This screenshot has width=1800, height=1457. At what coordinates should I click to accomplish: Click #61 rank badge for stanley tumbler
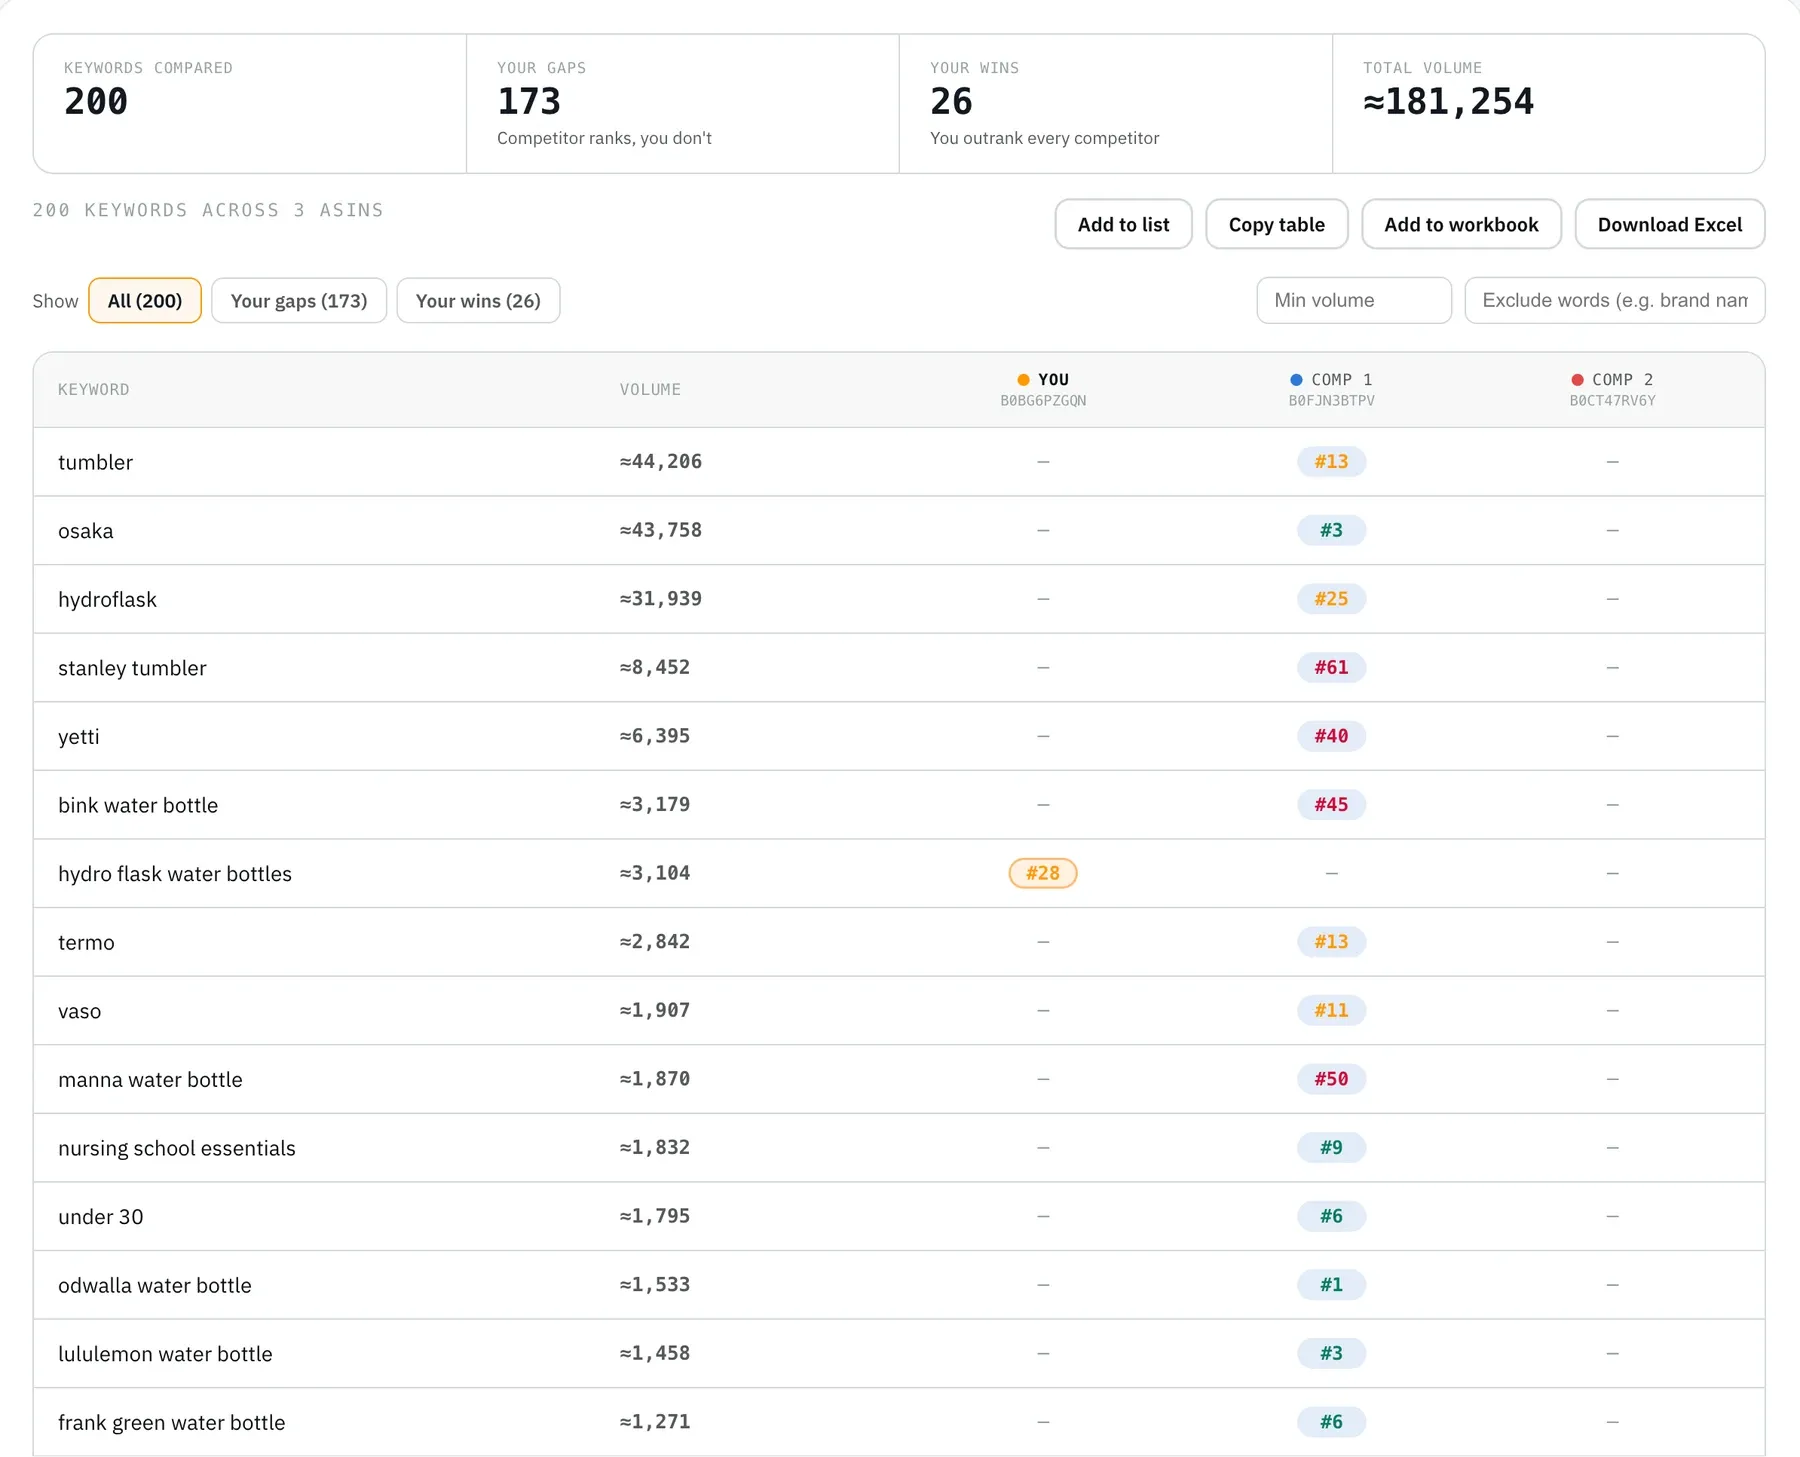click(1331, 667)
